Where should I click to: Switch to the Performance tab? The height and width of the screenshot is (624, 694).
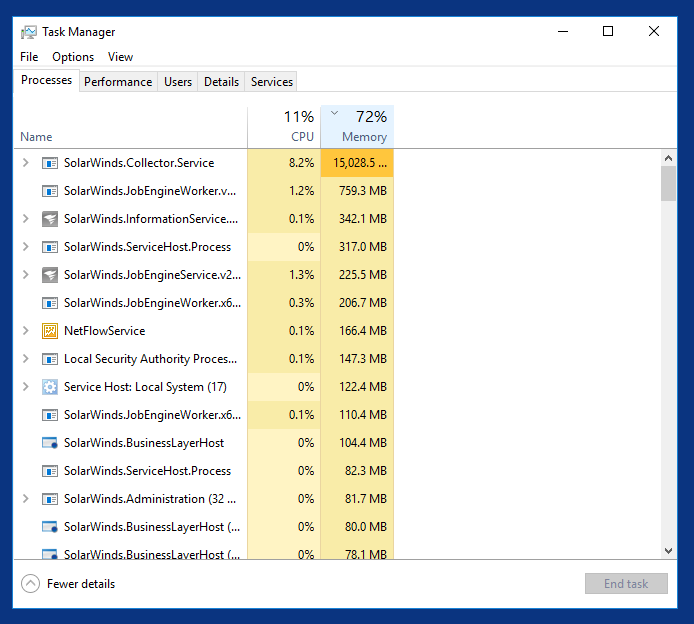tap(118, 82)
